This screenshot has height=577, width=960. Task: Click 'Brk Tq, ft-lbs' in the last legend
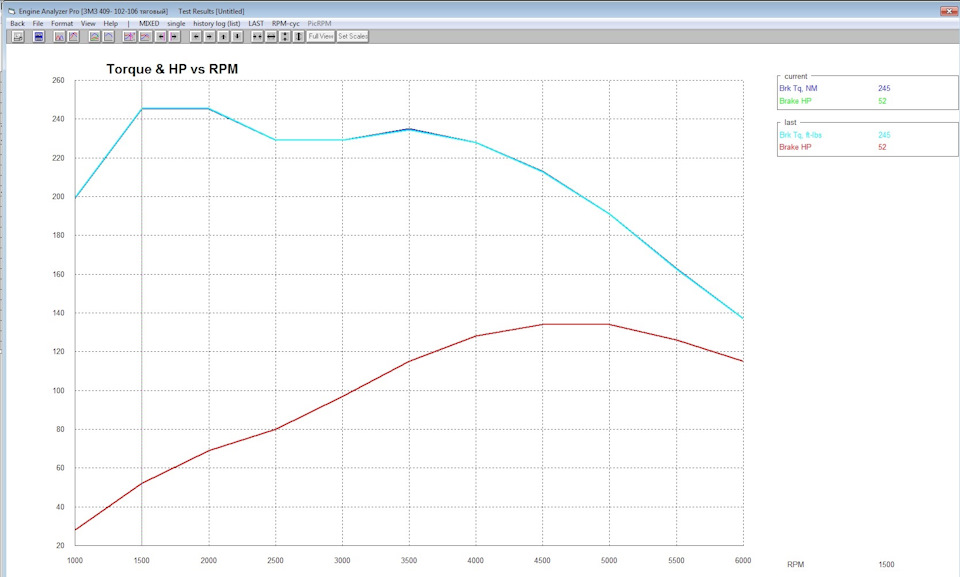(x=800, y=135)
